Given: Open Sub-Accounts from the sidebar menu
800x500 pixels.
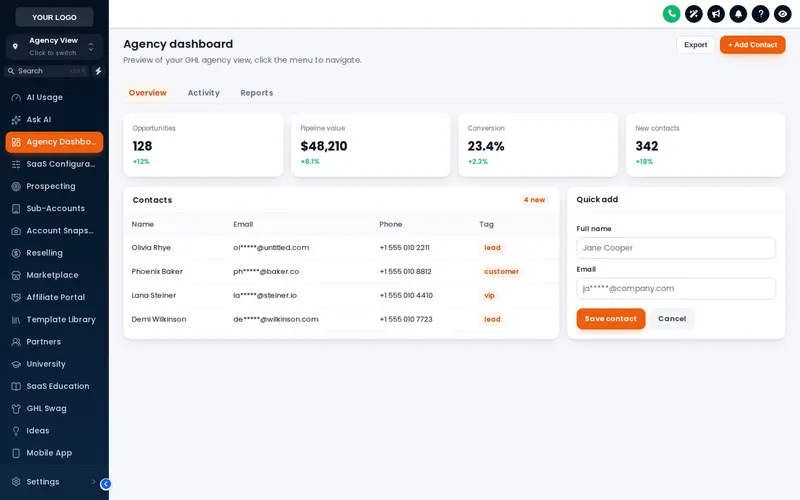Looking at the screenshot, I should tap(54, 209).
